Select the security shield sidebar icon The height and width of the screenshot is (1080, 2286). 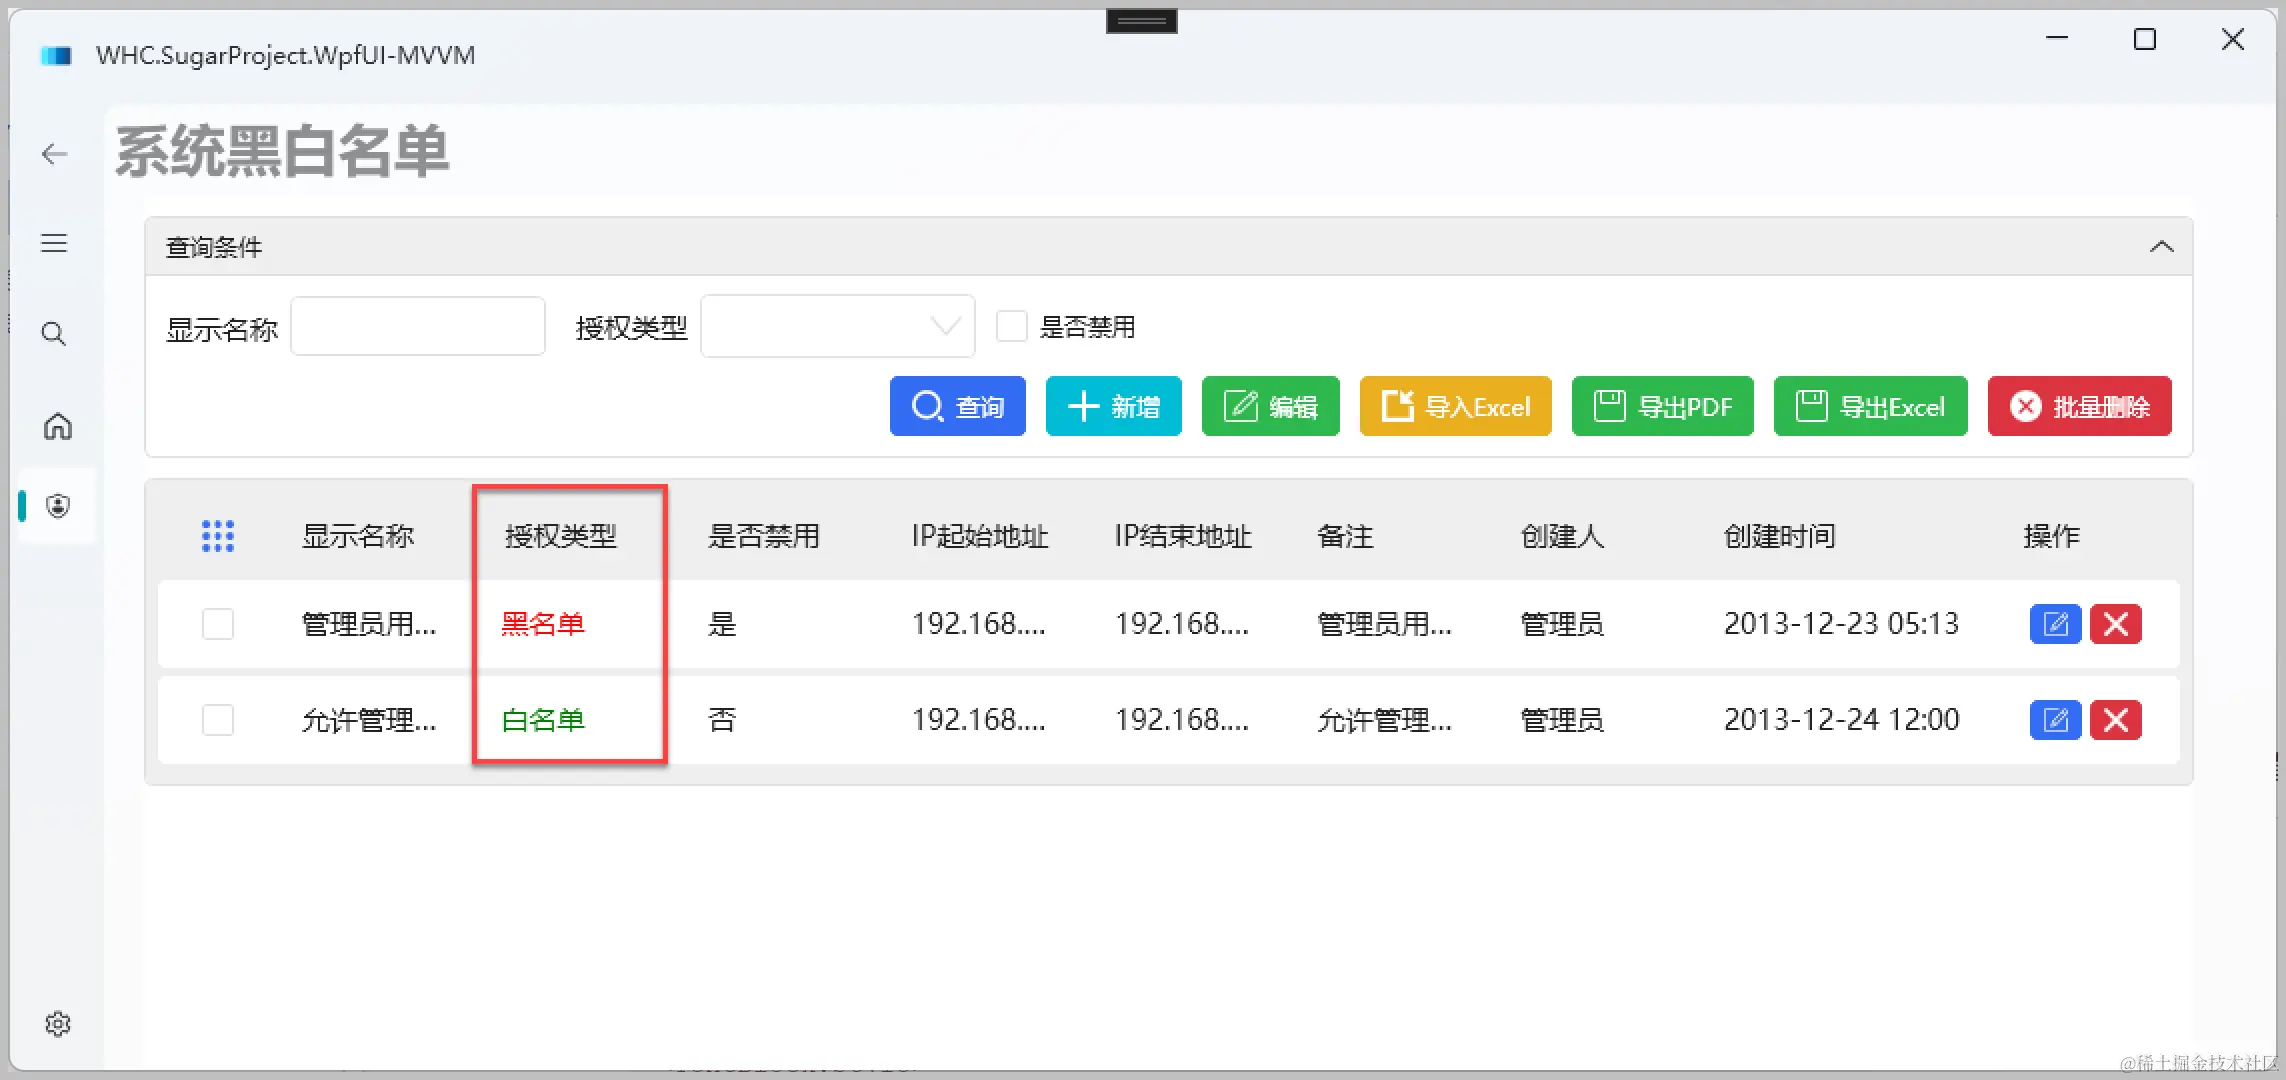click(x=58, y=506)
